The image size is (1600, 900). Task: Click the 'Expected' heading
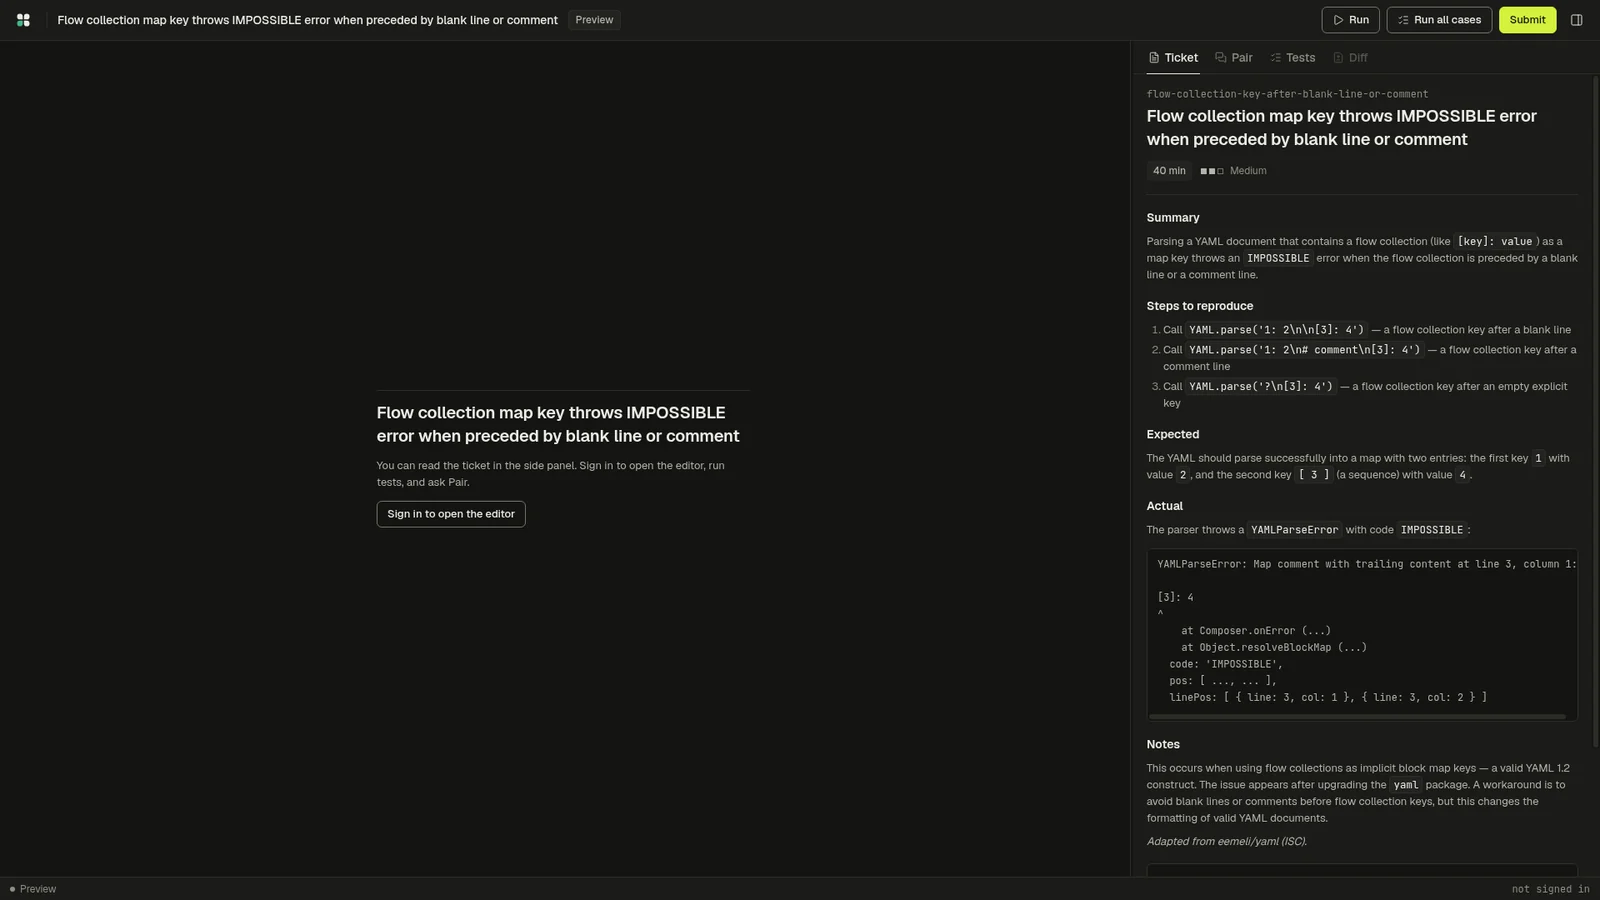[x=1173, y=435]
